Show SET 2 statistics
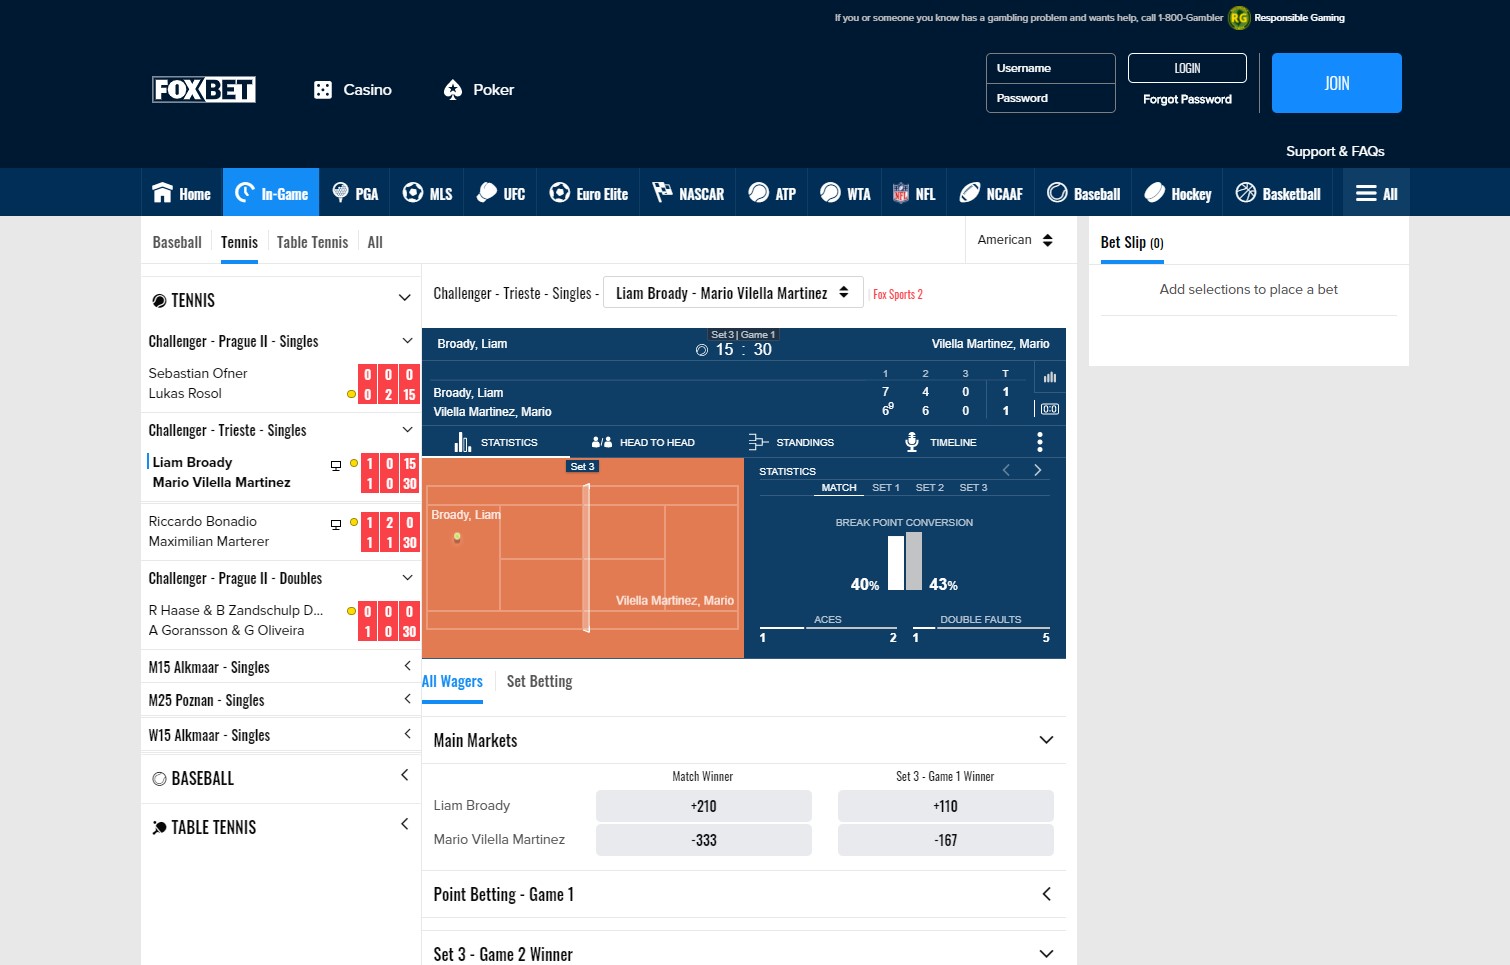The image size is (1510, 965). pos(930,488)
